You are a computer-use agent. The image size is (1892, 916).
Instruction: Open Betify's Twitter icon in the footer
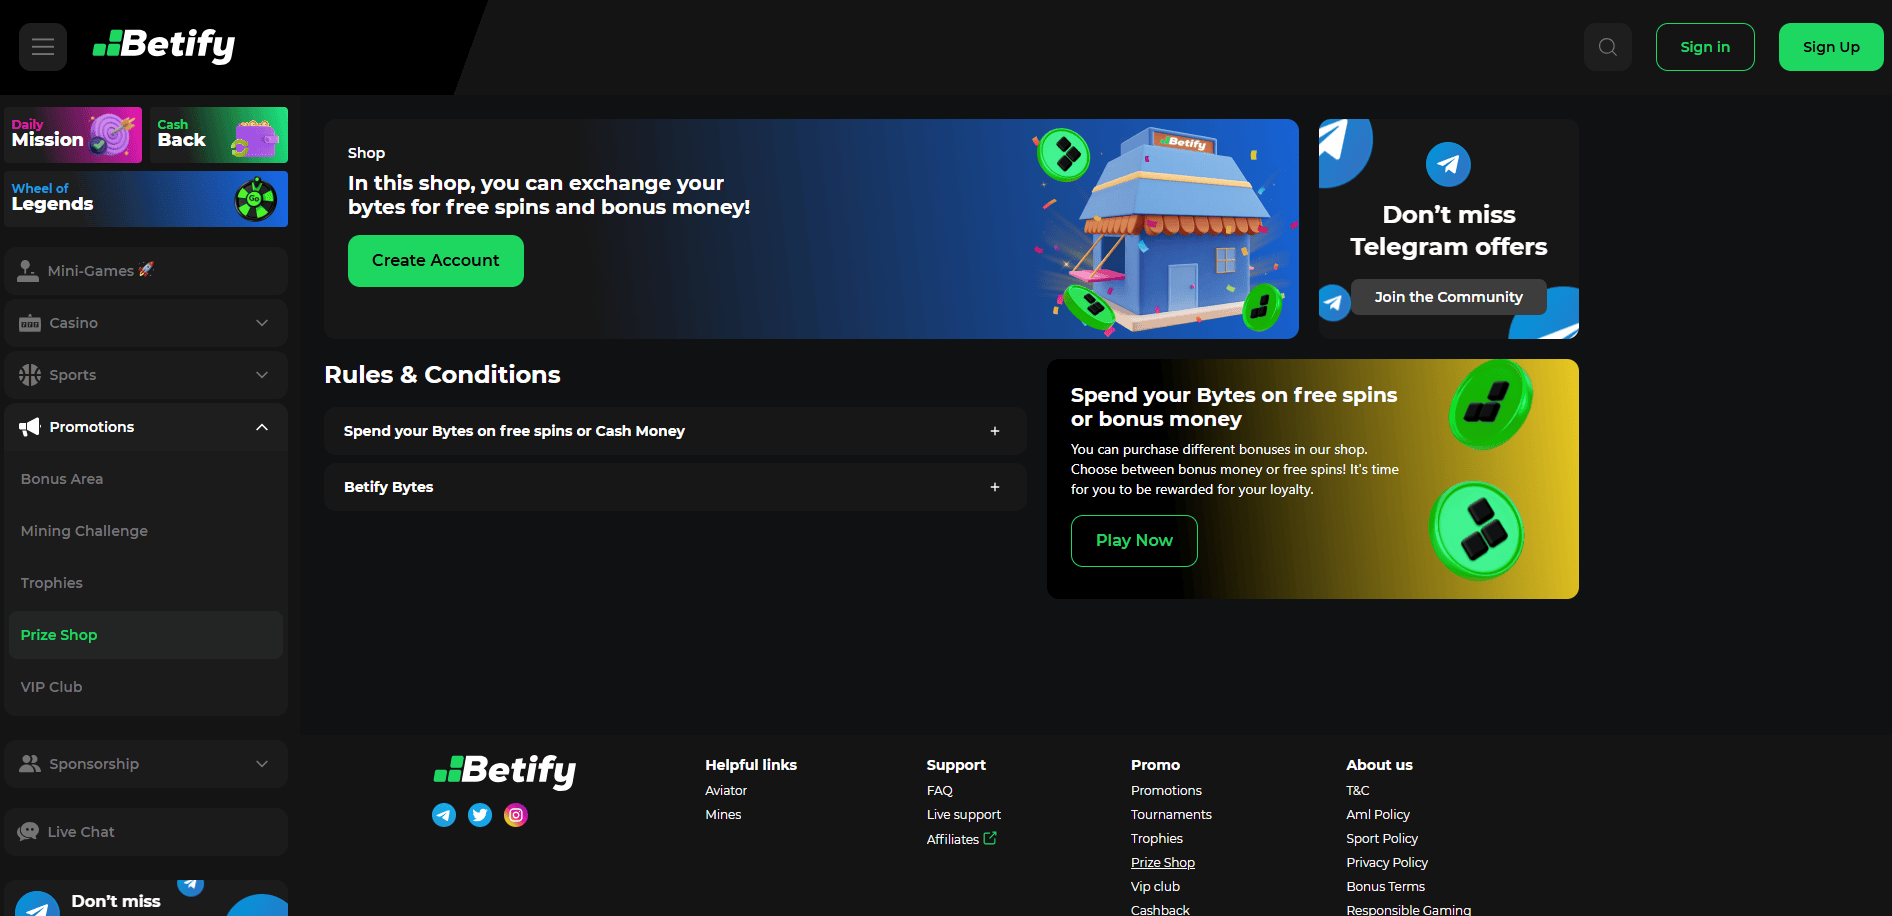(x=479, y=814)
